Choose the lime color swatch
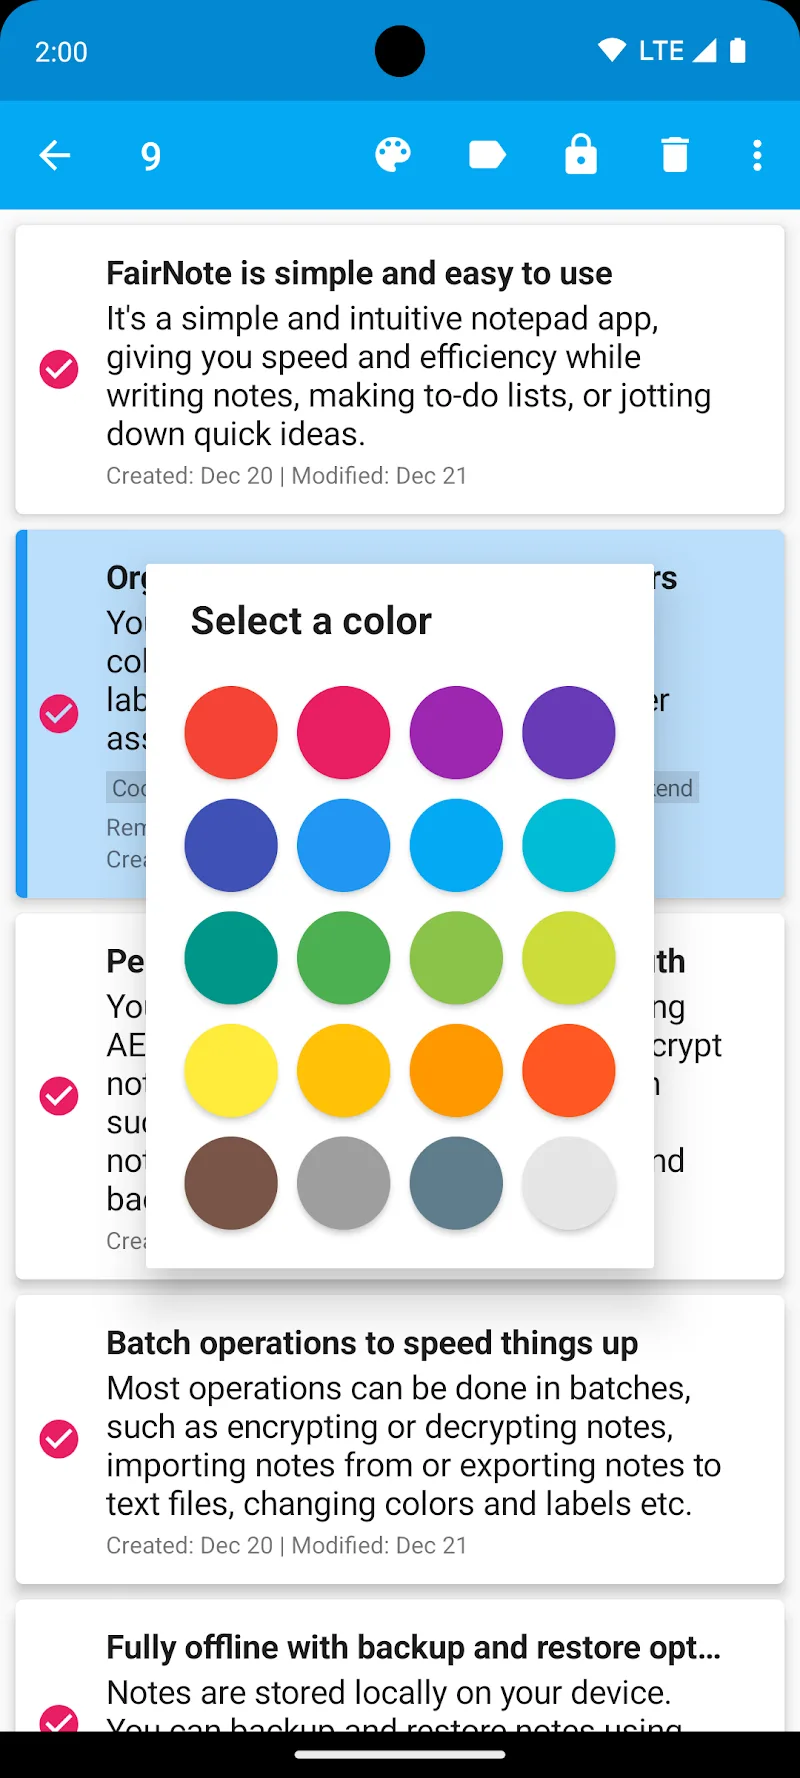Screen dimensions: 800x1778 tap(568, 957)
